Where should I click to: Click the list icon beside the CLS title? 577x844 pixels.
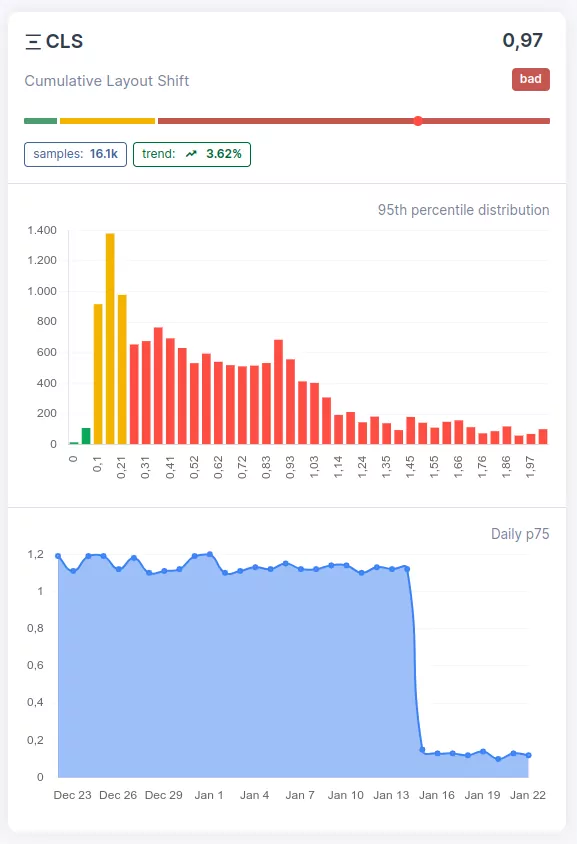coord(33,40)
